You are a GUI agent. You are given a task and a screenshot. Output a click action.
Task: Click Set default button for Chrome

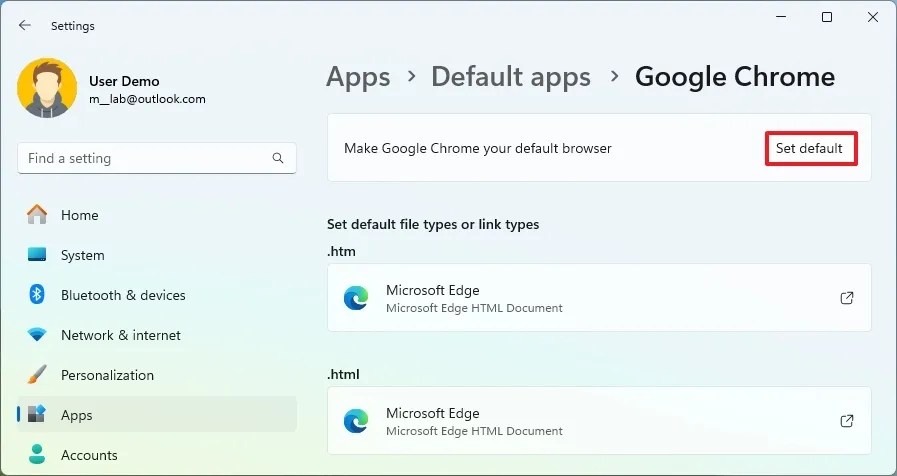811,148
